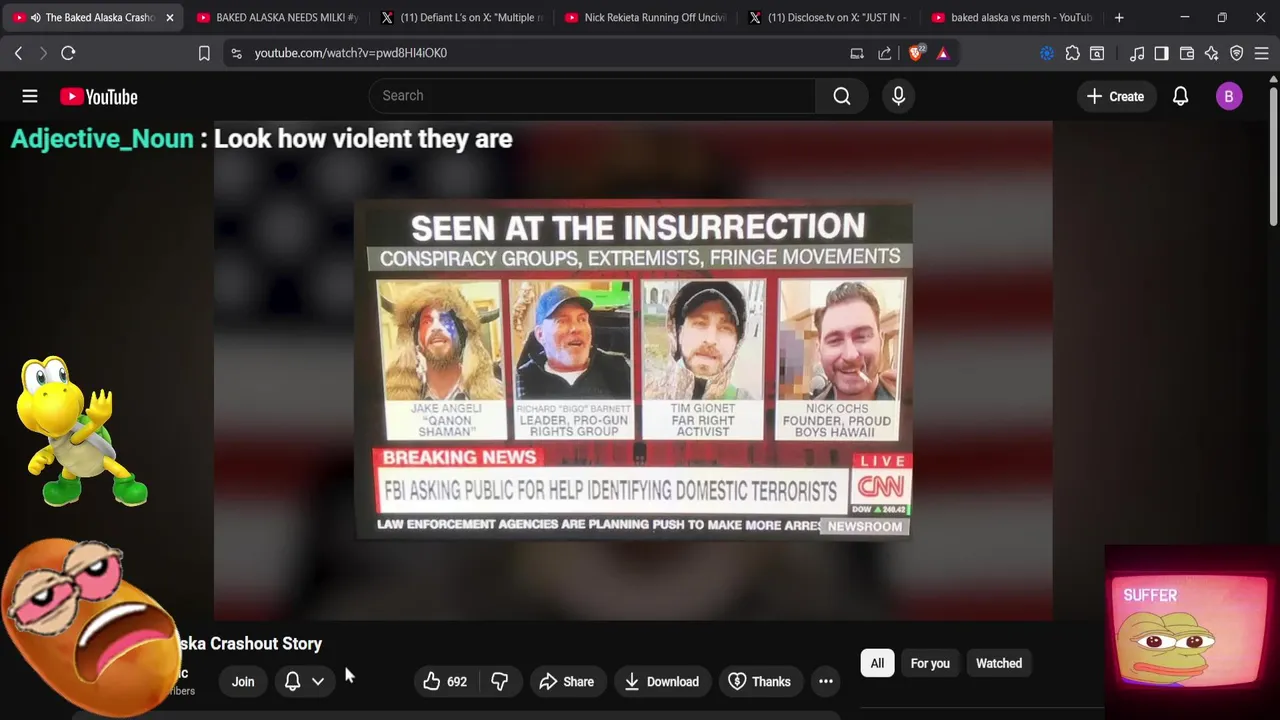1280x720 pixels.
Task: Open more actions ellipsis menu
Action: [x=826, y=682]
